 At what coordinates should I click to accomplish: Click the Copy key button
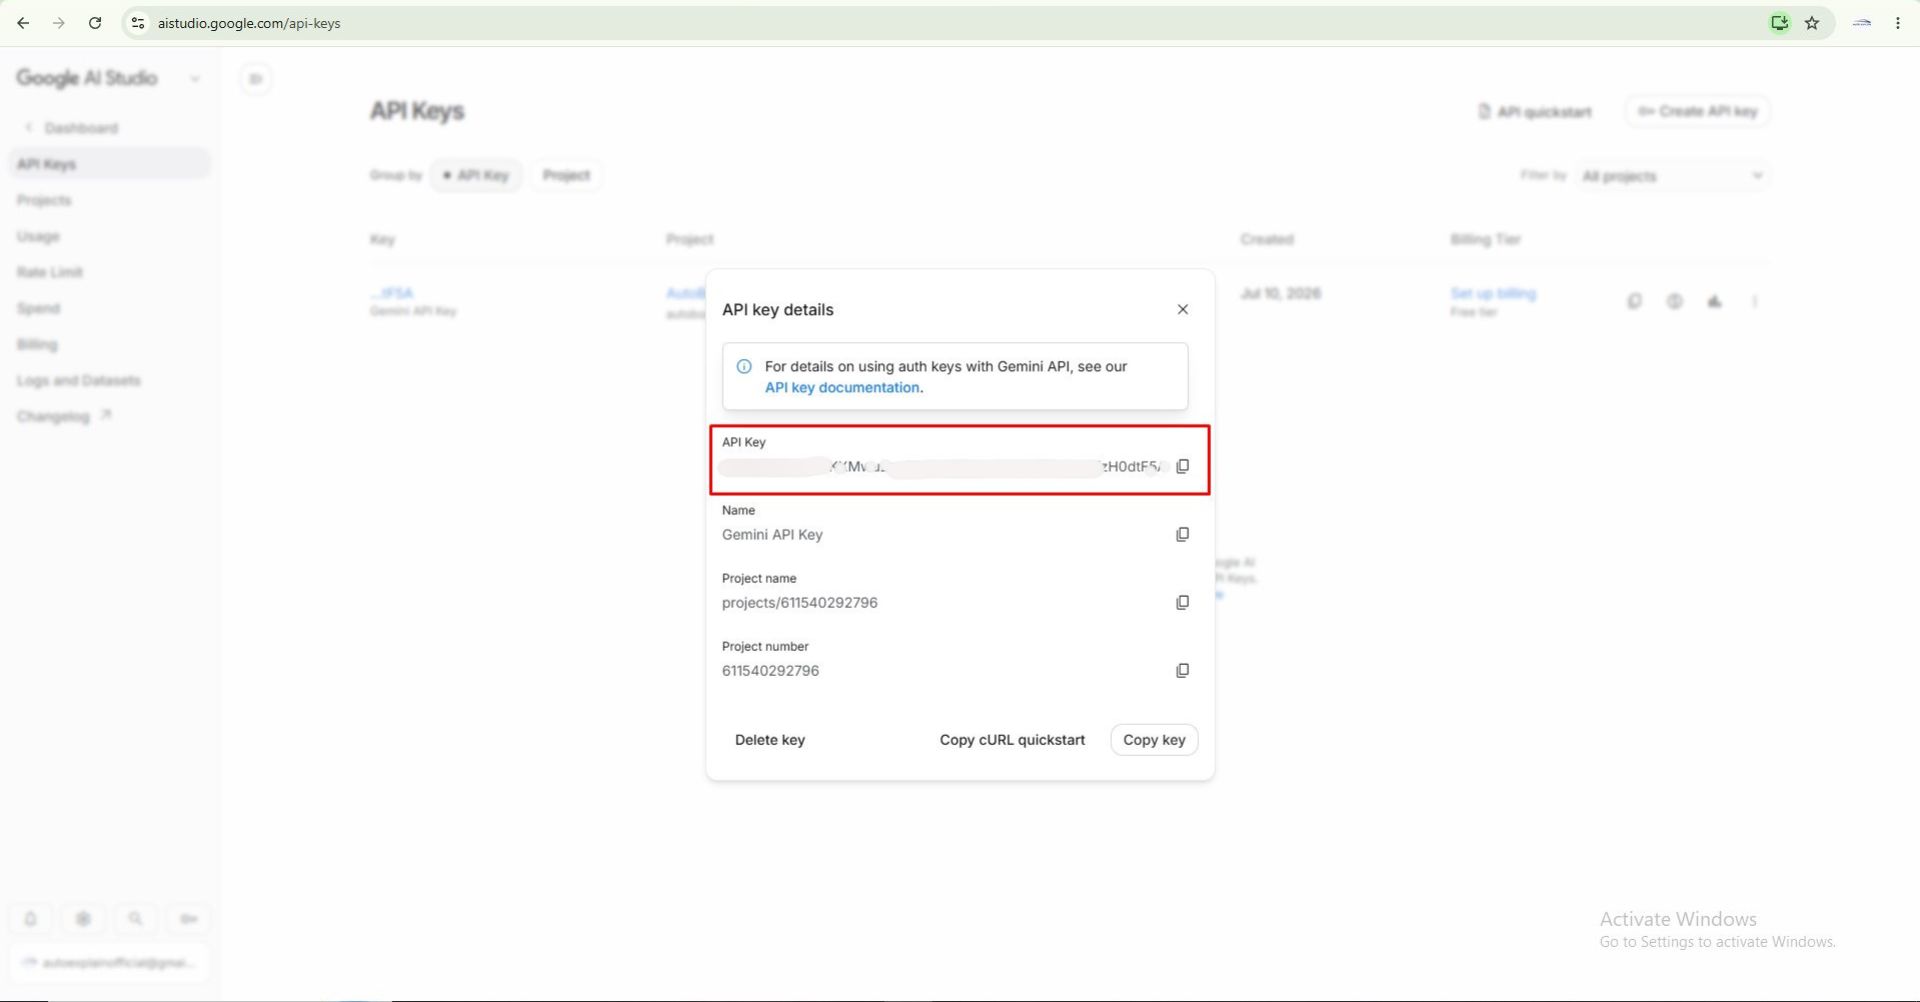tap(1154, 740)
